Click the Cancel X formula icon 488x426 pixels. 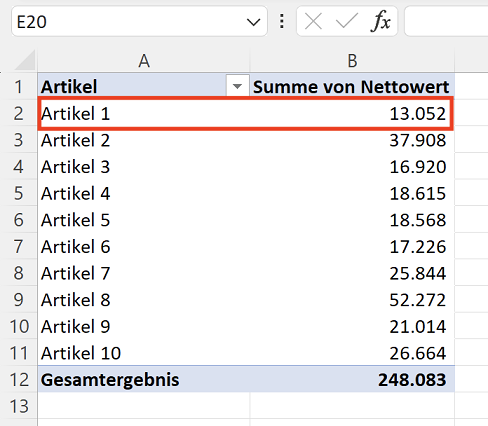313,22
